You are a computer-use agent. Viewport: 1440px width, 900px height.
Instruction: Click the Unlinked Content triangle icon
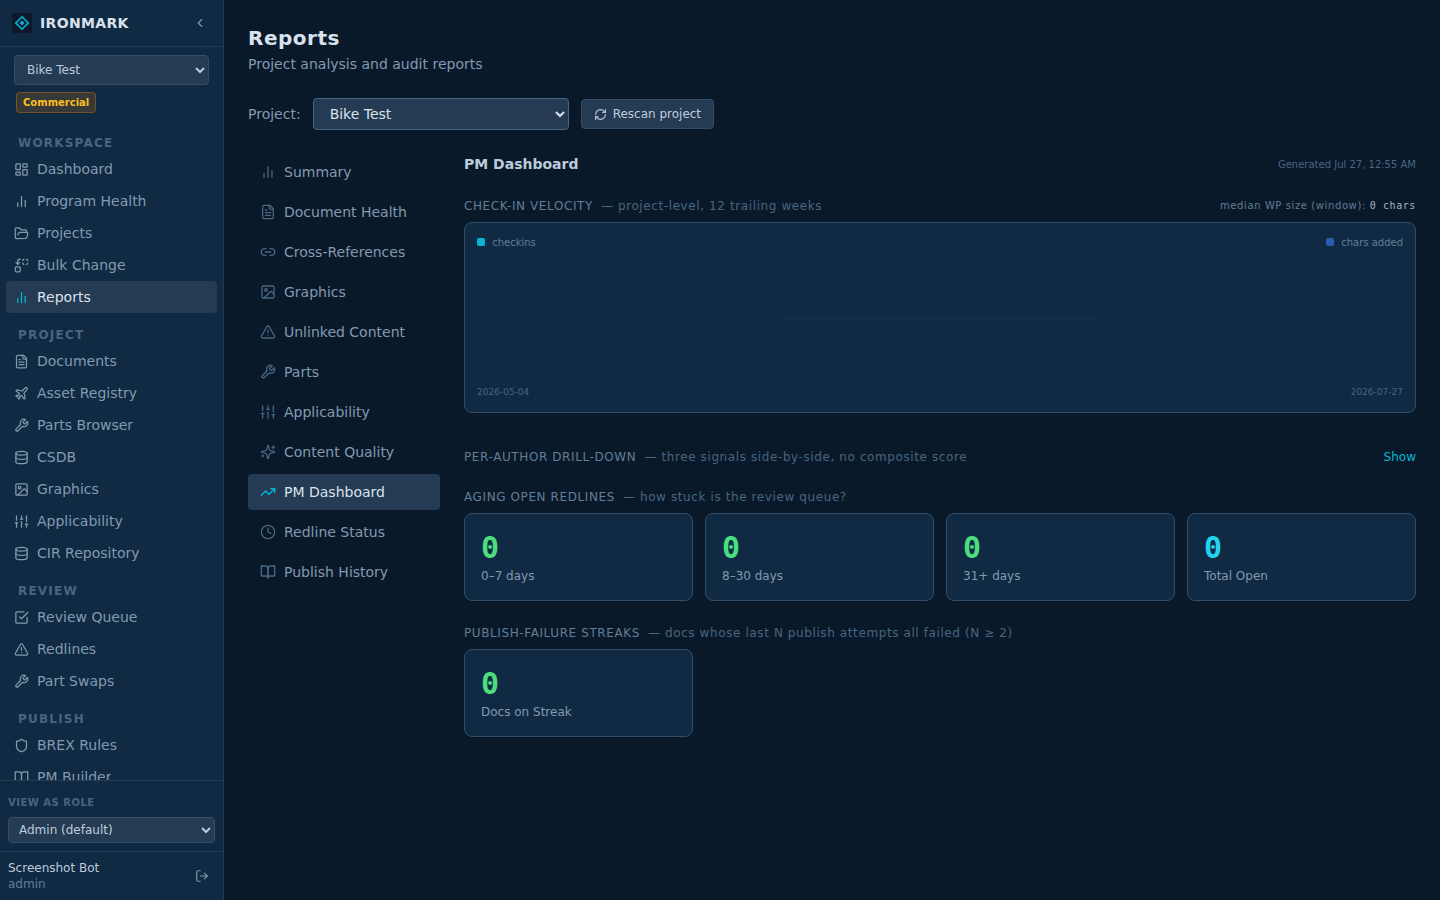coord(268,332)
